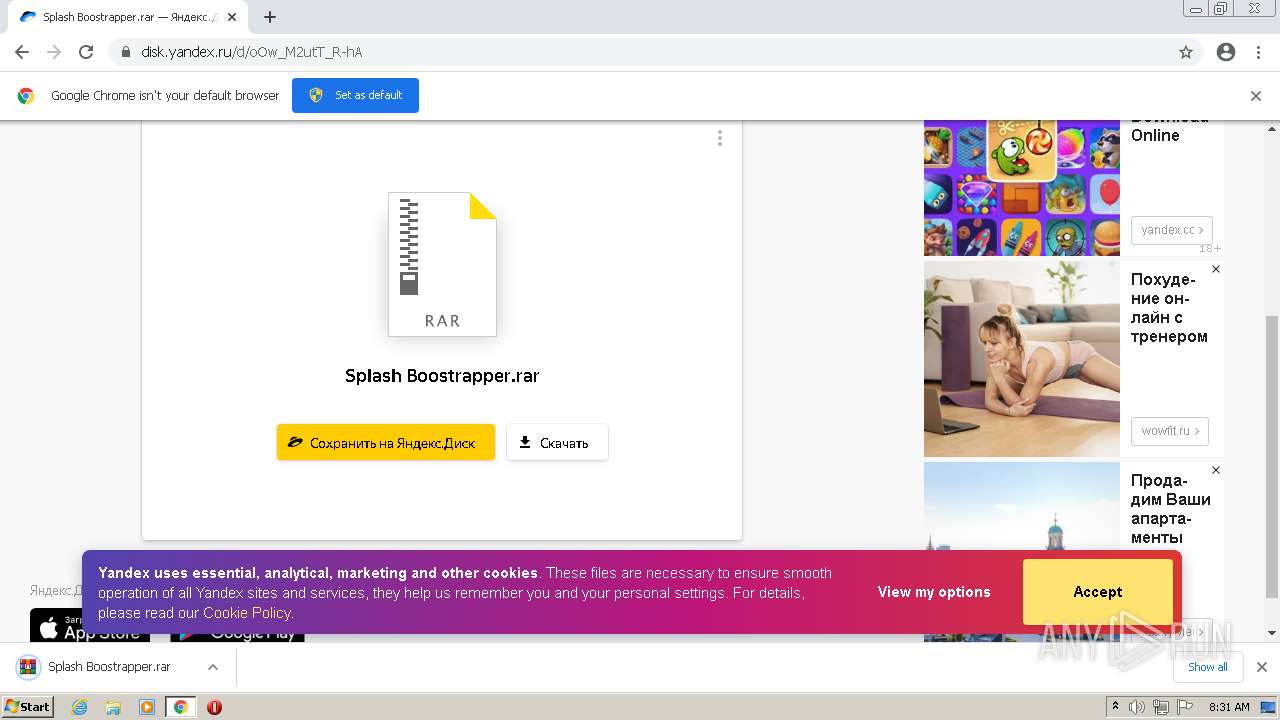The width and height of the screenshot is (1280, 720).
Task: Follow the yandex.cc ad link
Action: [x=1171, y=230]
